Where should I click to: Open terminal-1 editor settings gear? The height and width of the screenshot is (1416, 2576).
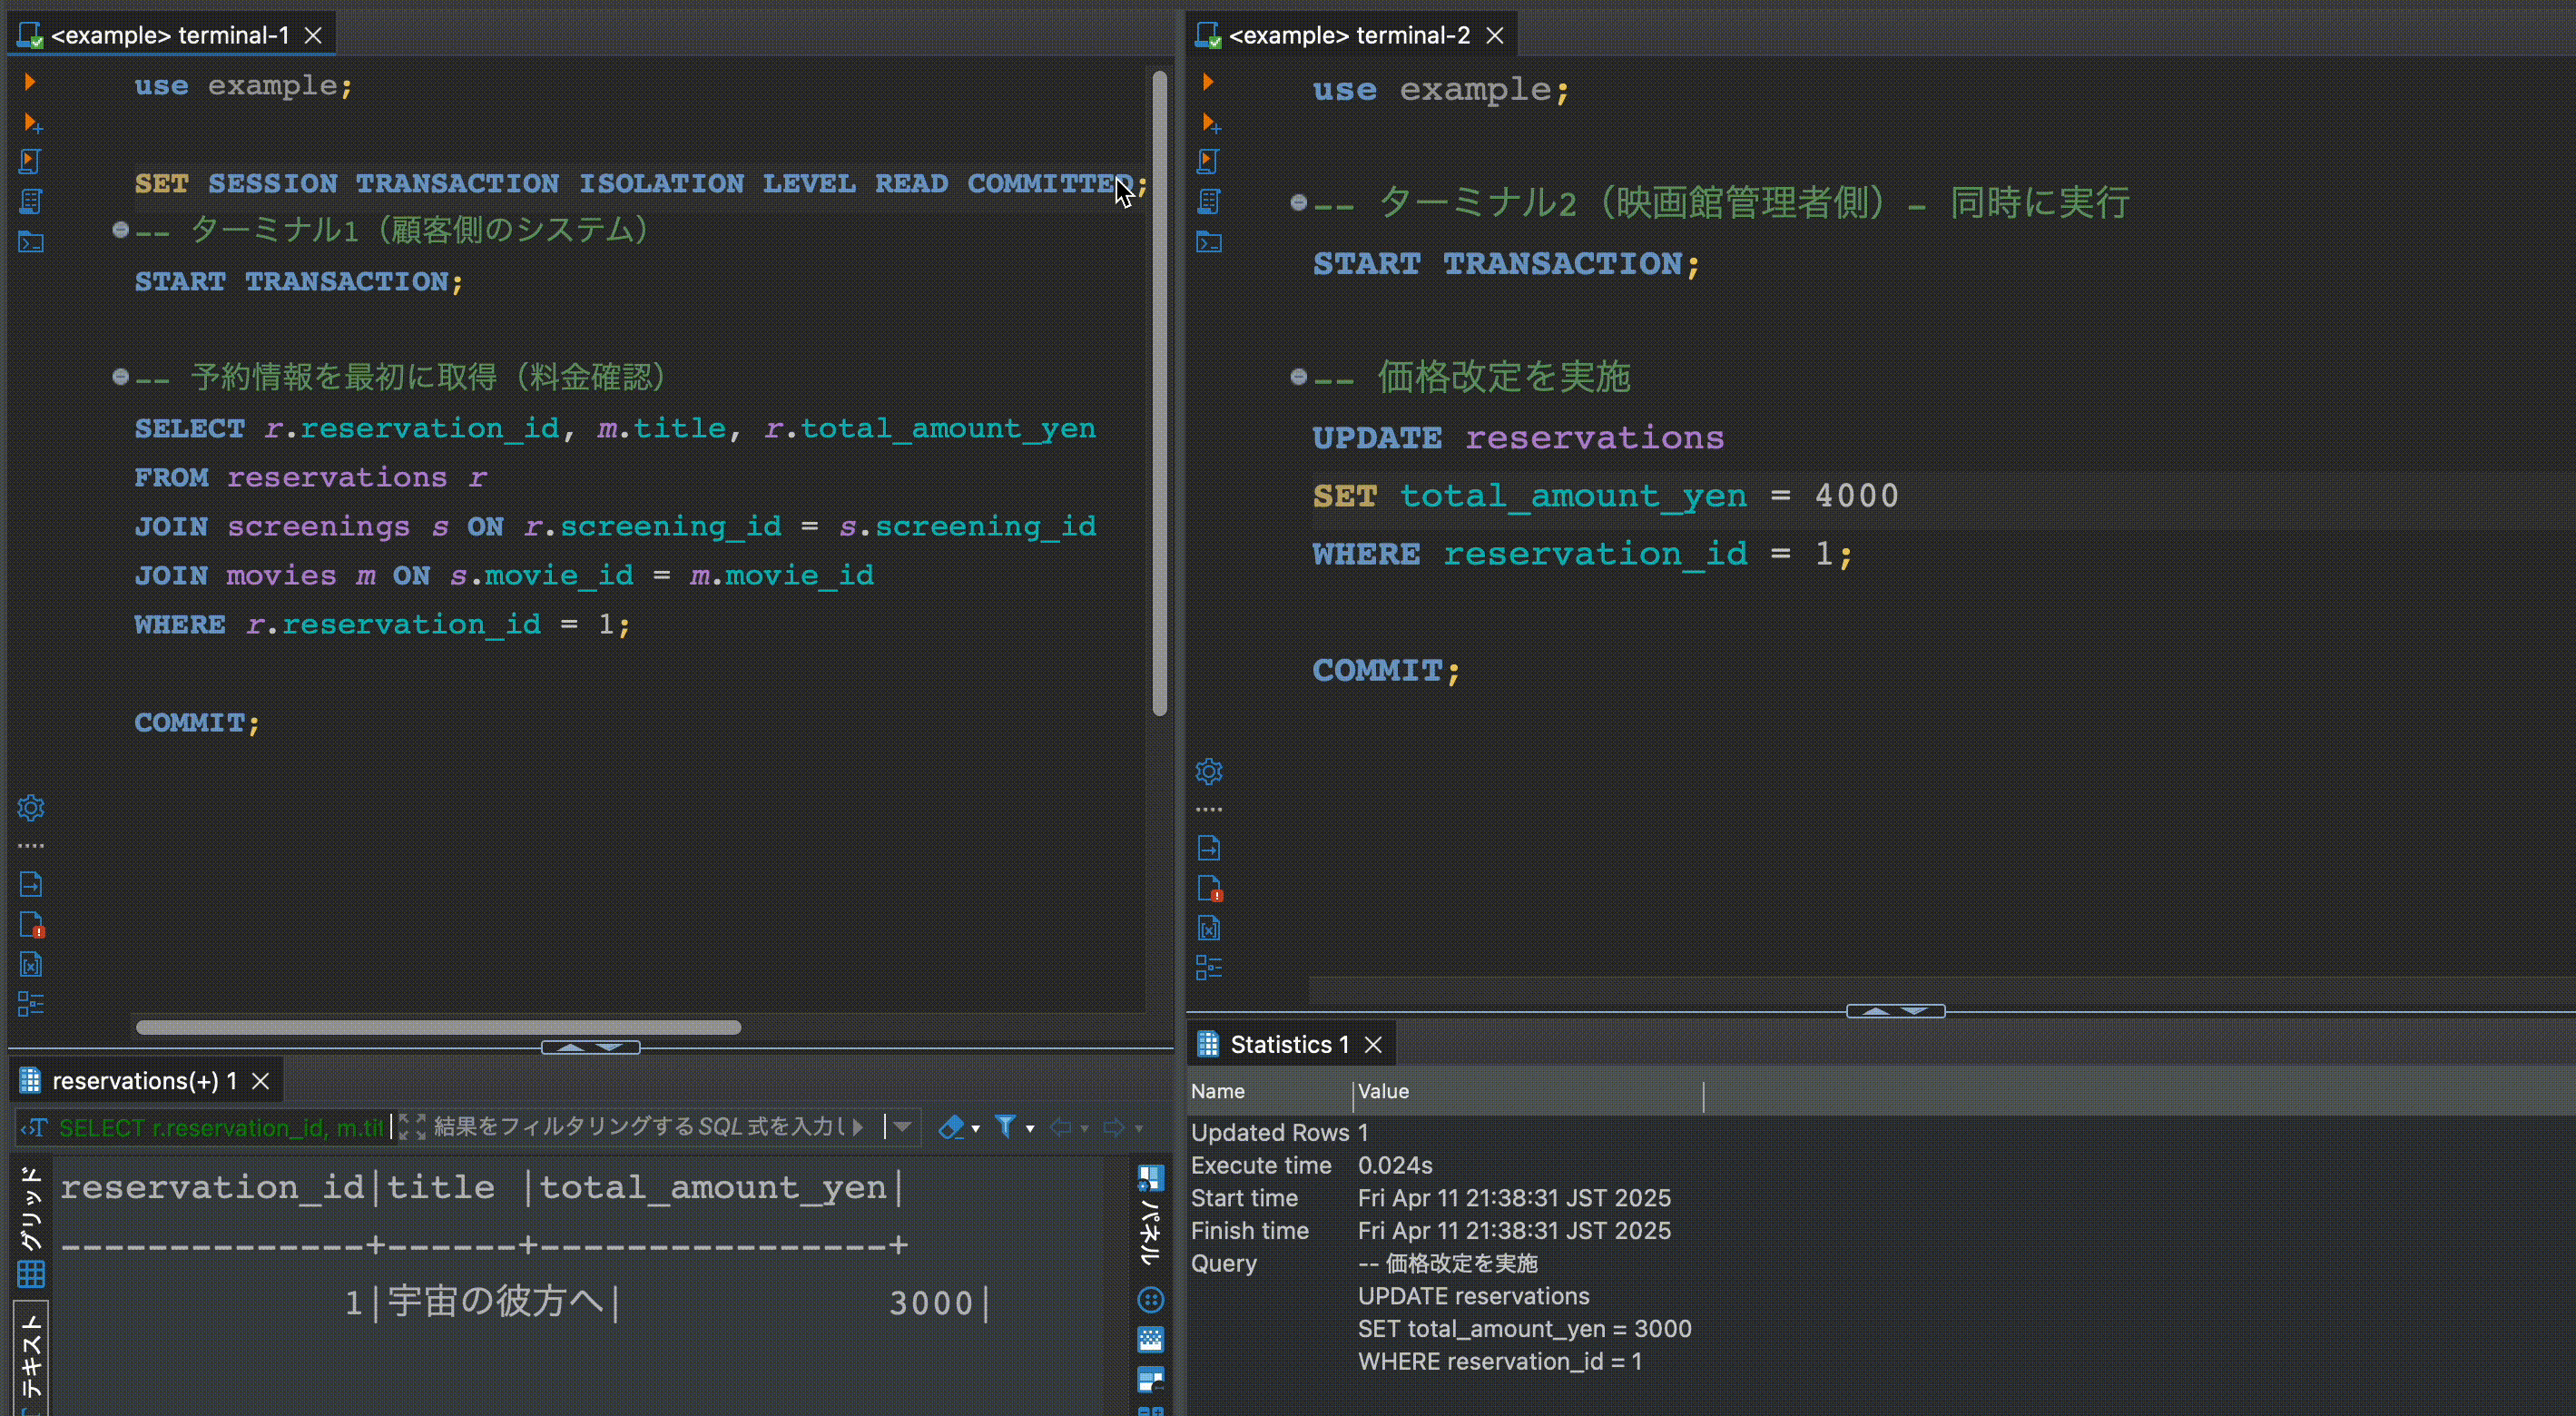[30, 807]
